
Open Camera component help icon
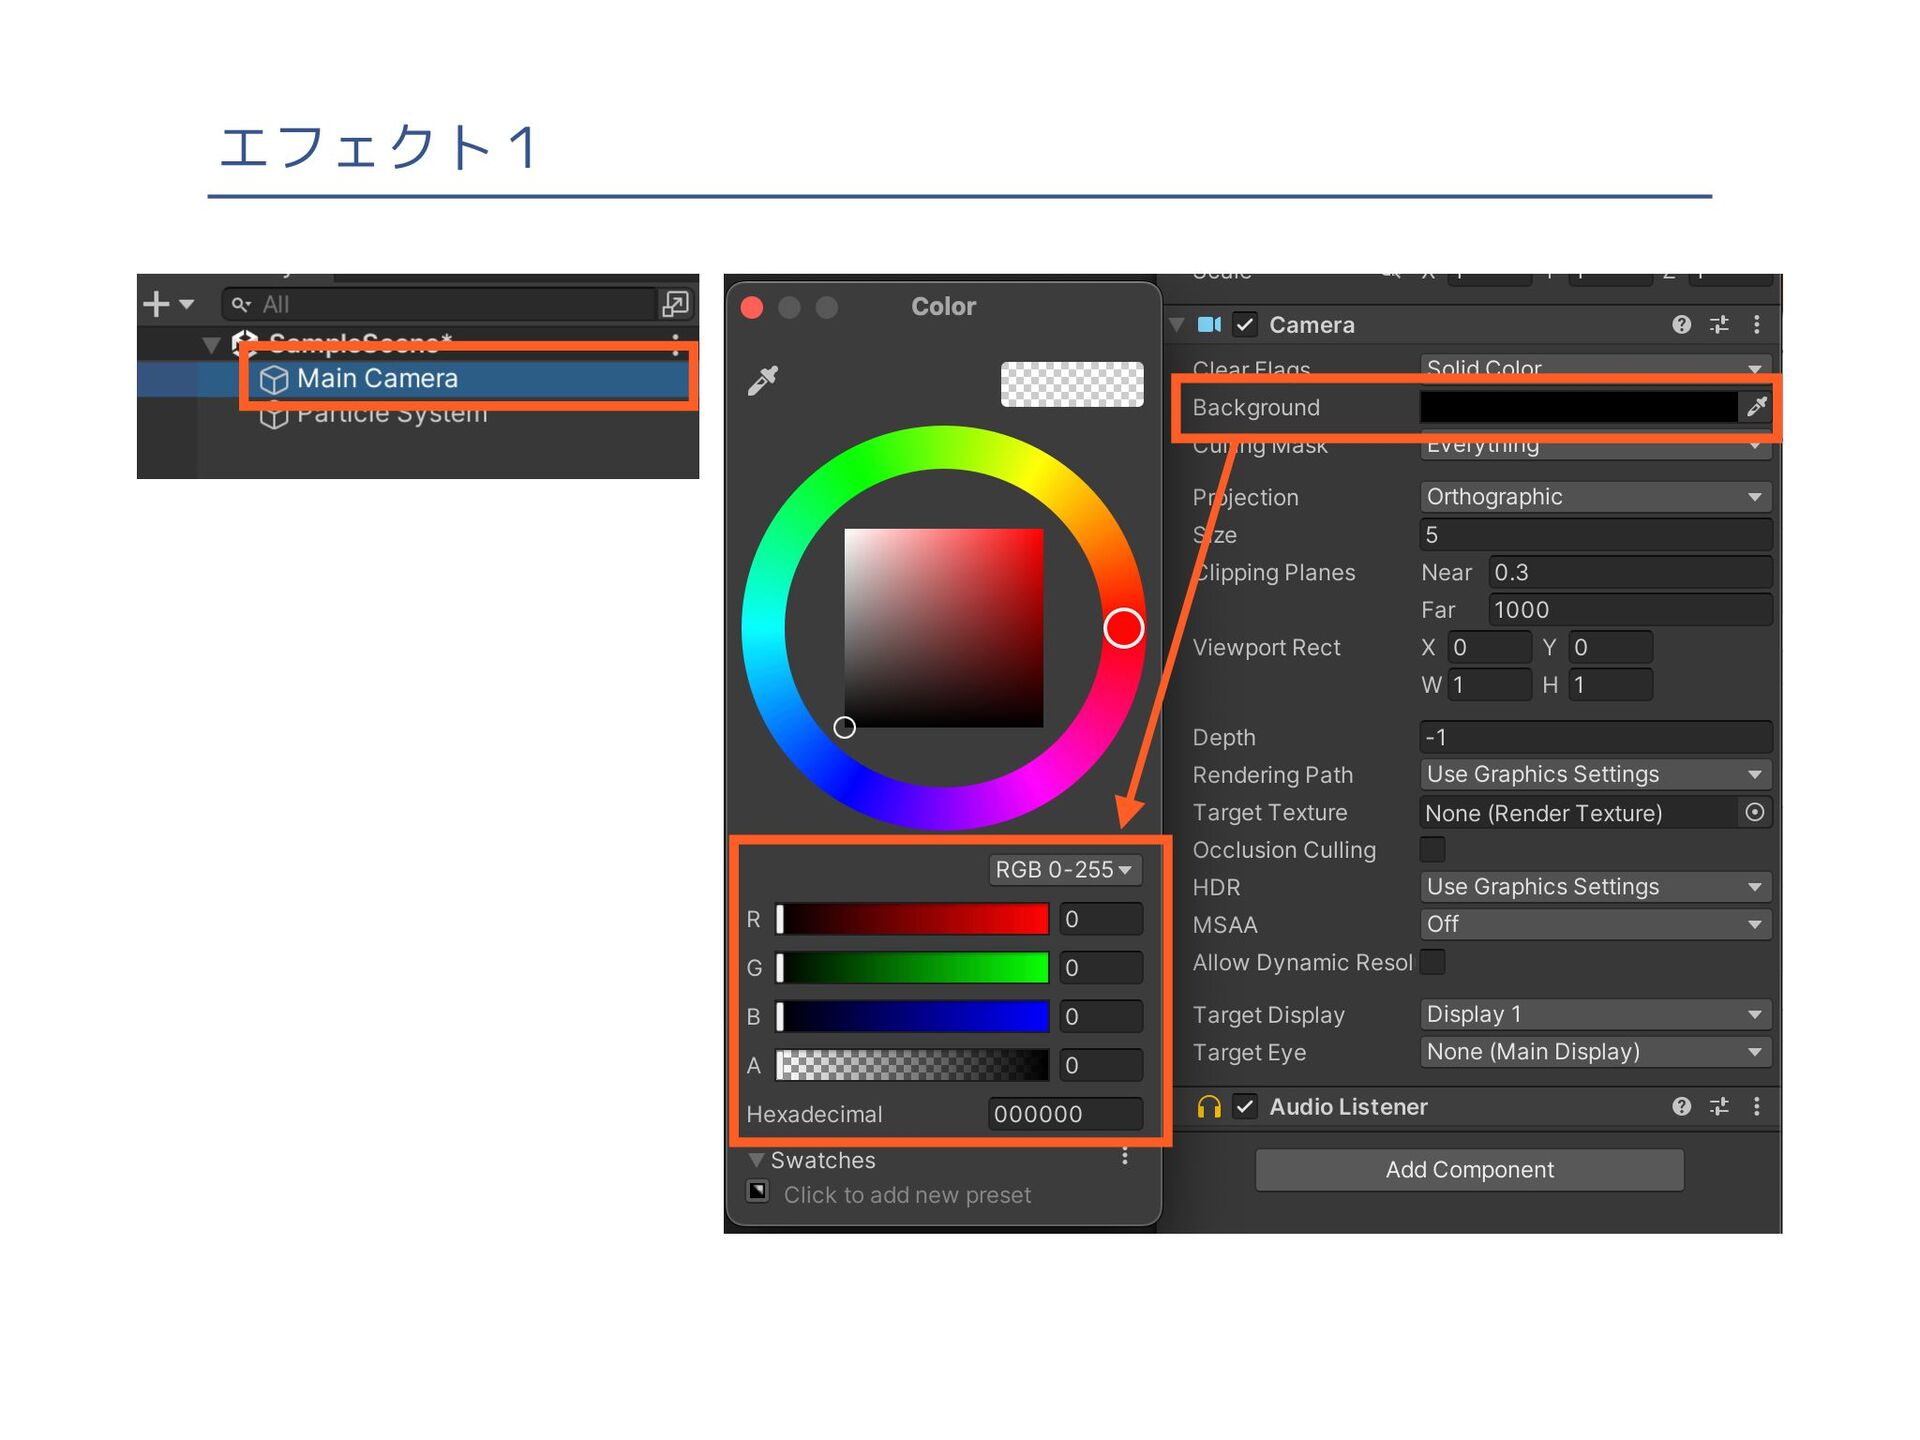coord(1681,325)
